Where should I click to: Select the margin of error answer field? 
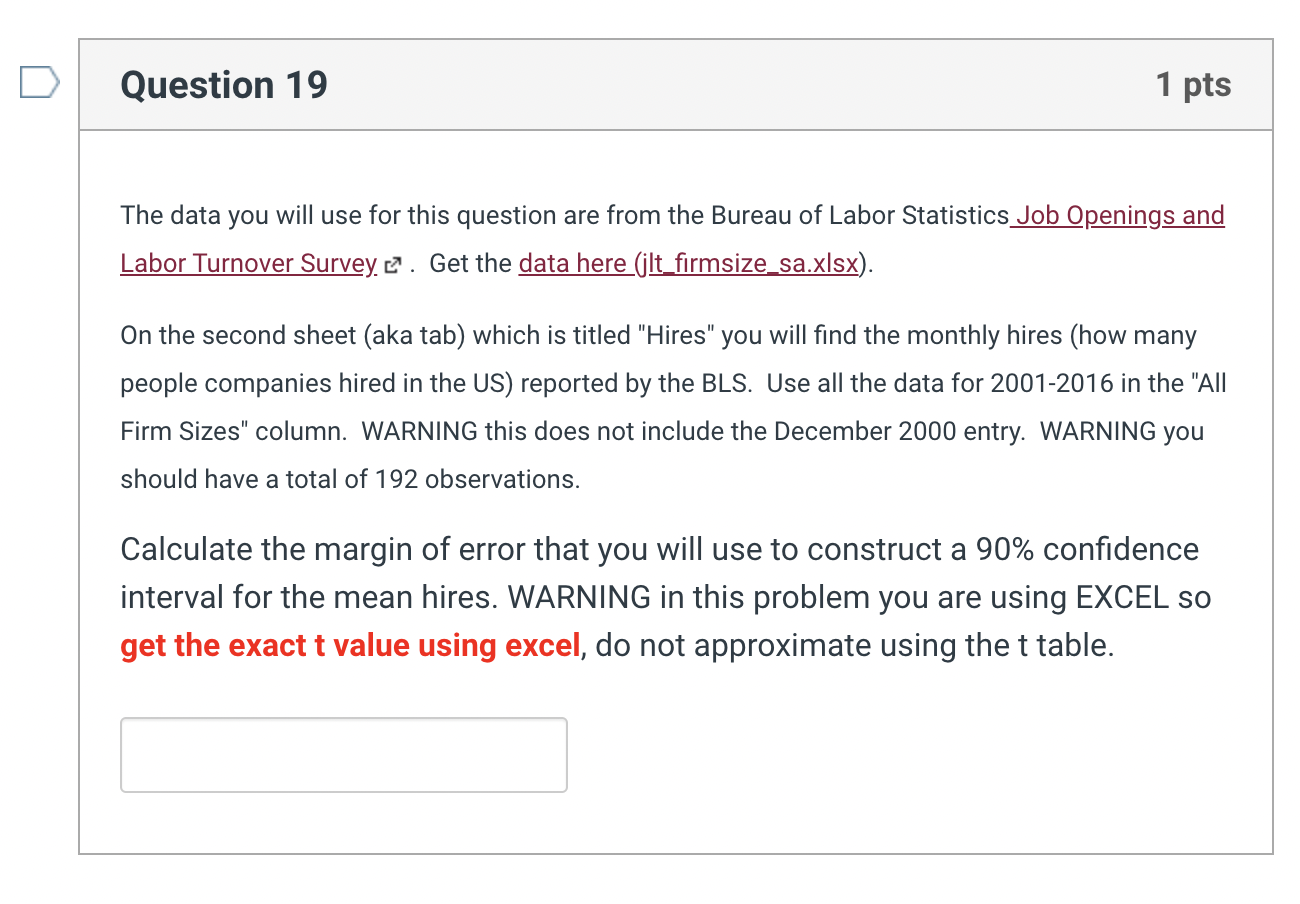(343, 754)
